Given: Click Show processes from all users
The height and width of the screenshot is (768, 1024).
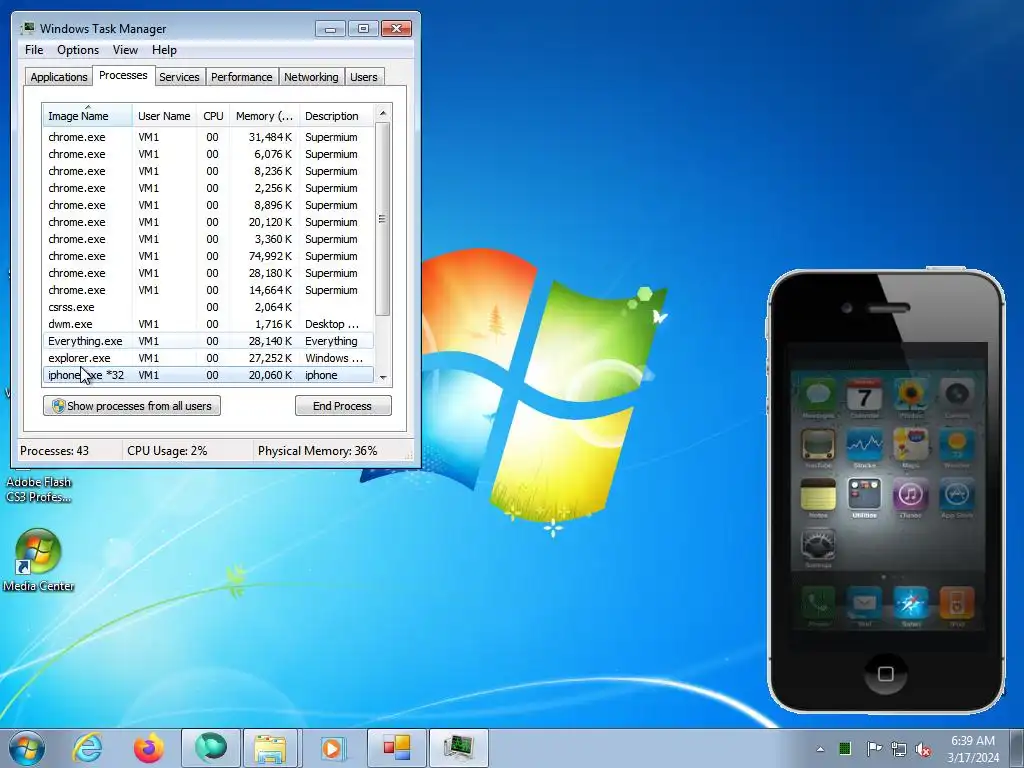Looking at the screenshot, I should coord(132,406).
